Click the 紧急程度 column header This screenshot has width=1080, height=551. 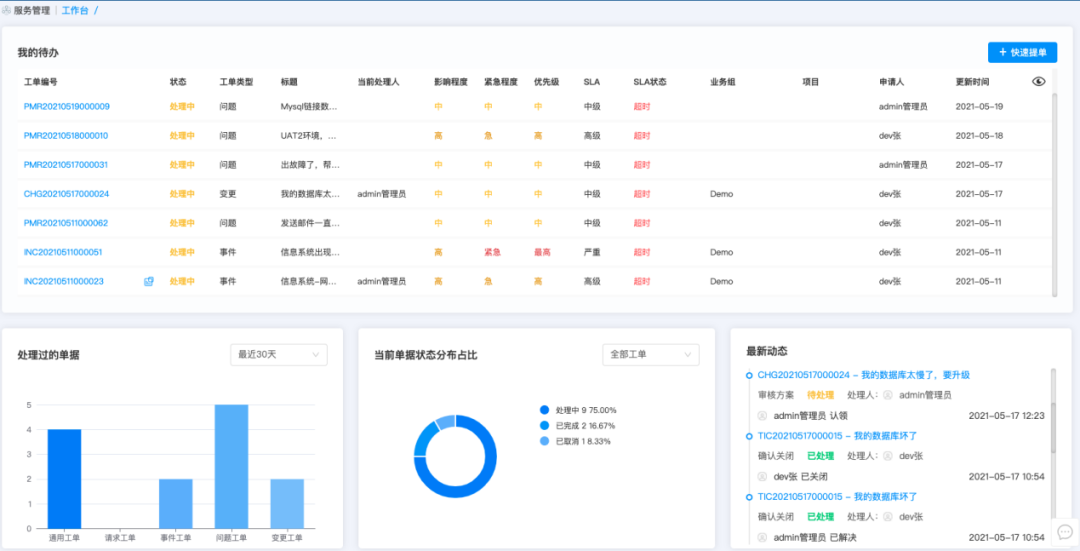click(x=501, y=82)
